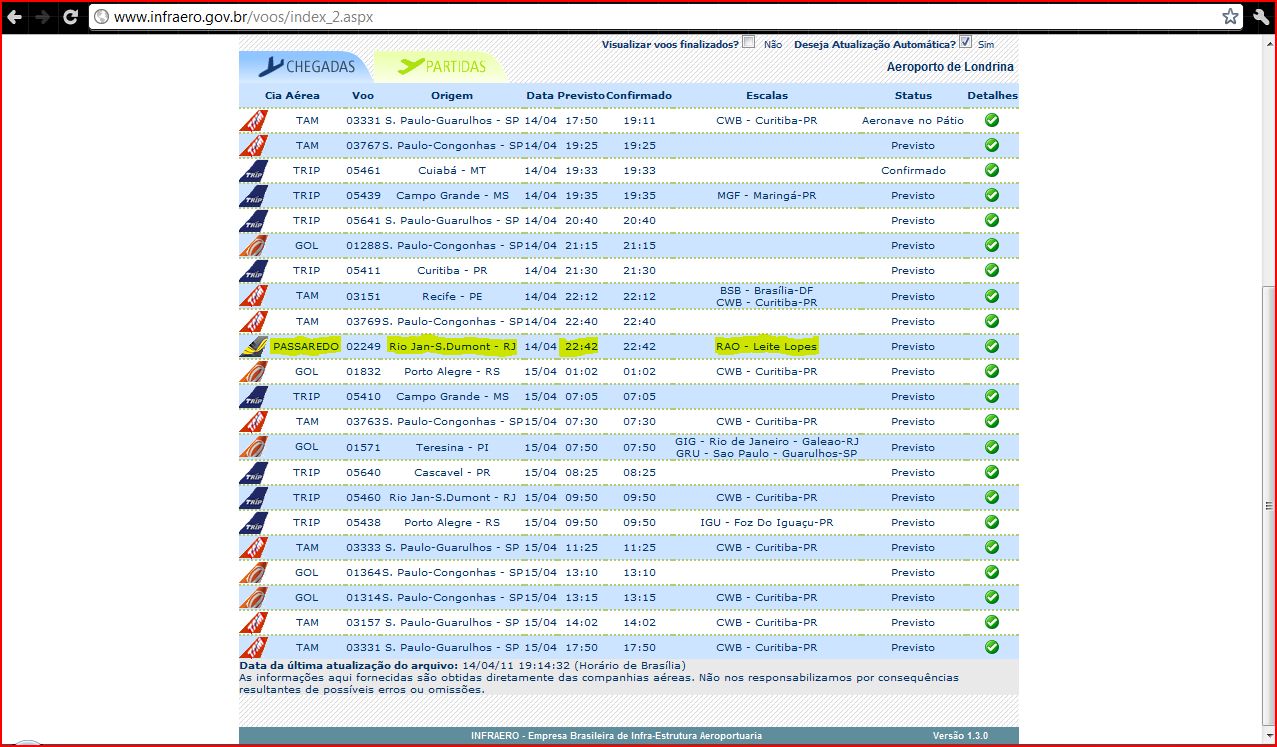Click the 'Voo' column header
1277x747 pixels.
pyautogui.click(x=363, y=96)
